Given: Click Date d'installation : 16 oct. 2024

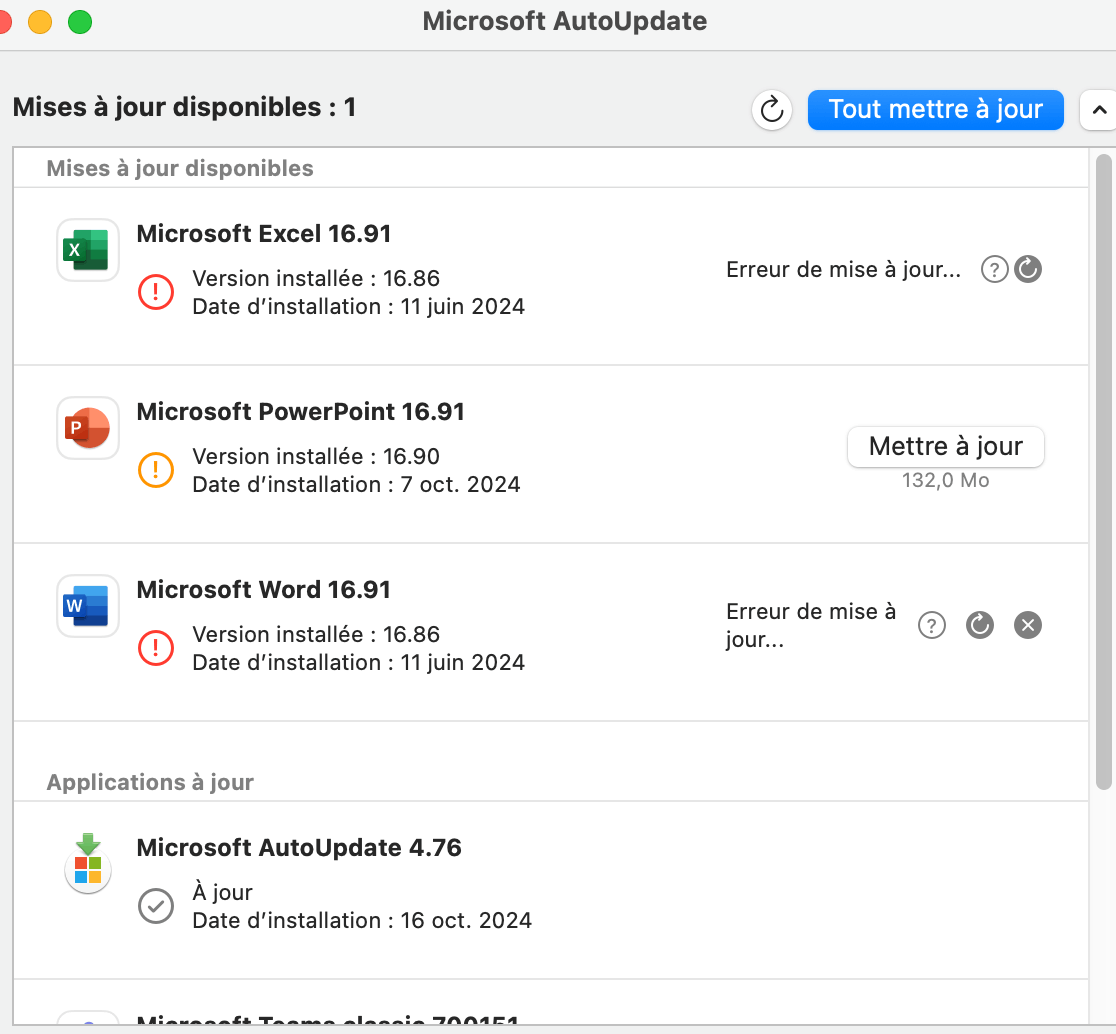Looking at the screenshot, I should point(362,920).
